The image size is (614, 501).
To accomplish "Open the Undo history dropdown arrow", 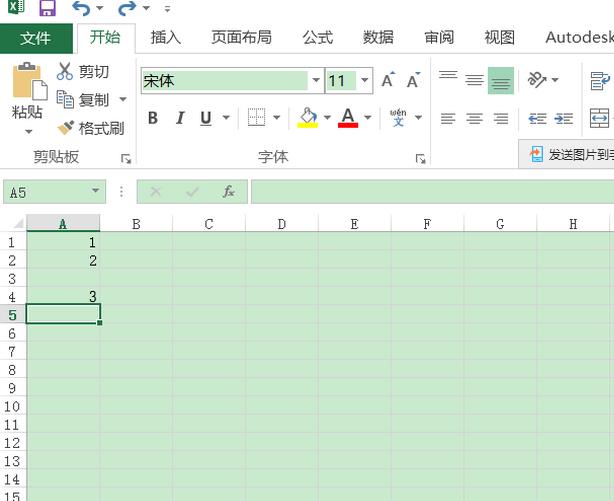I will 100,8.
